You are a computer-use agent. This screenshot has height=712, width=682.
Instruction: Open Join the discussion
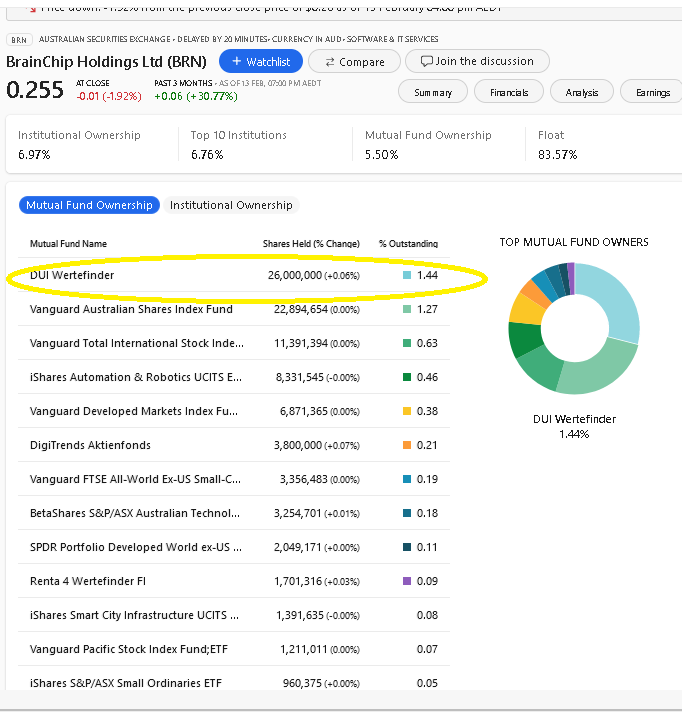click(477, 61)
